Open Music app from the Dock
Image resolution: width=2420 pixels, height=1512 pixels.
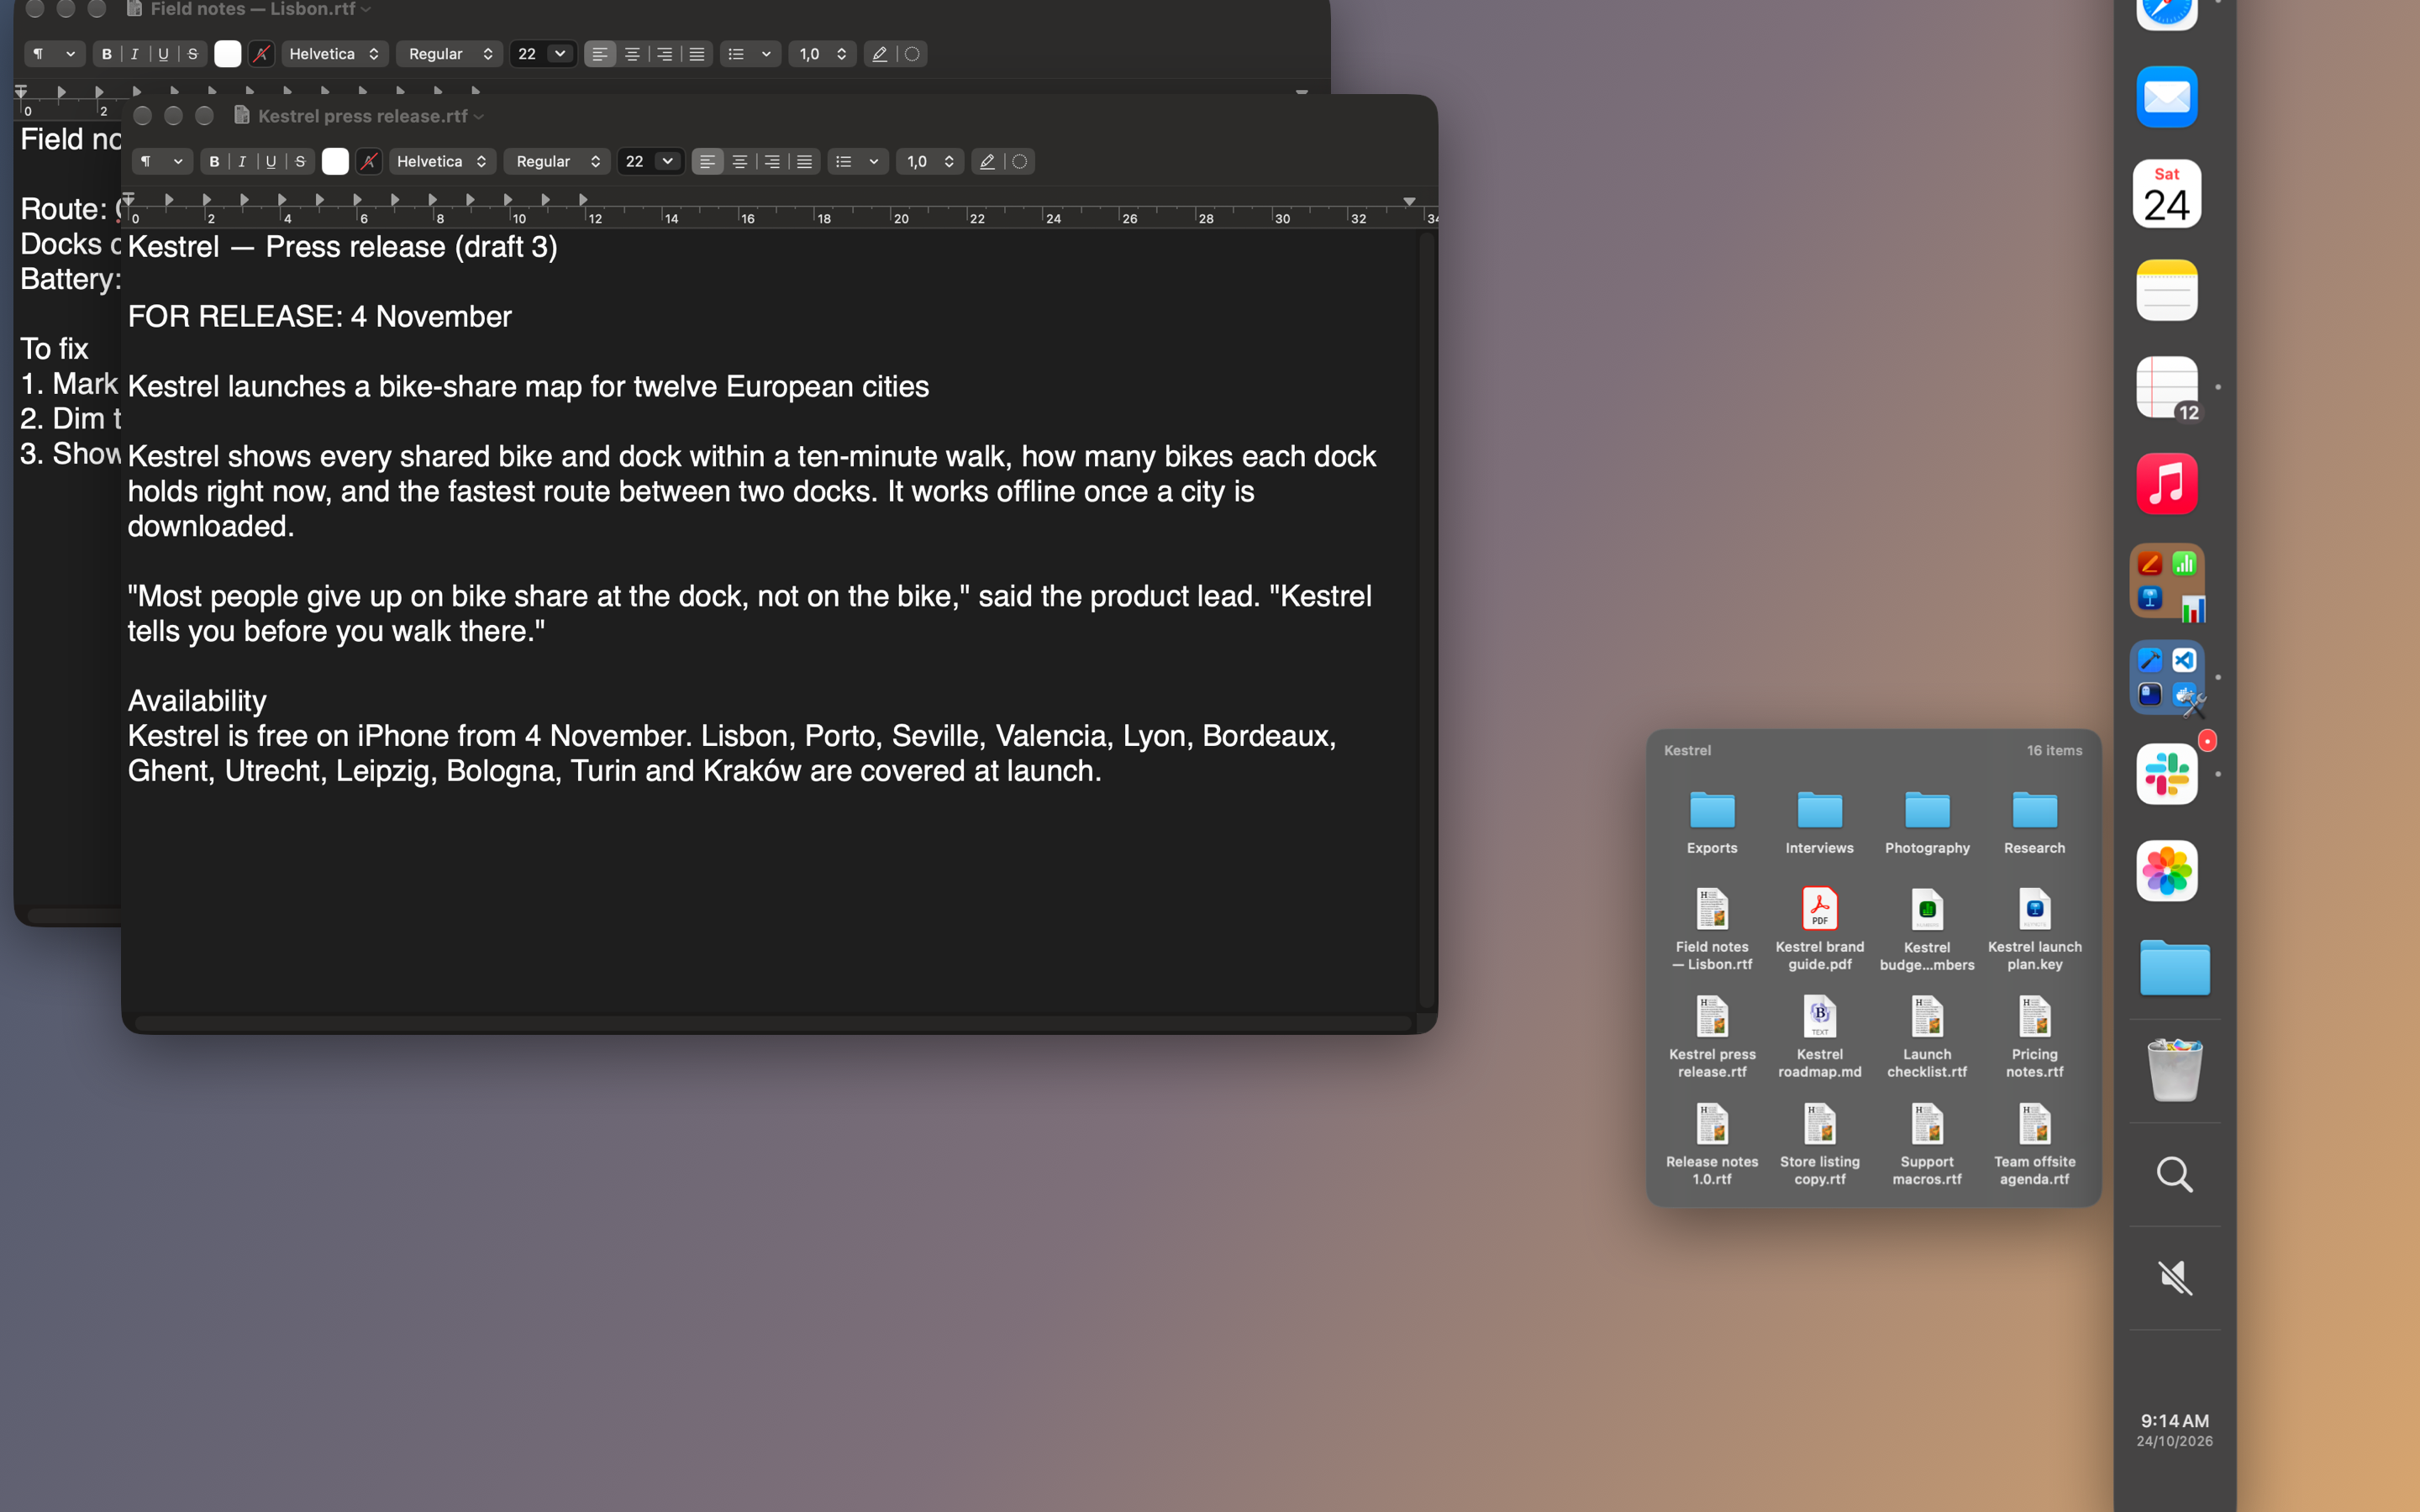[2167, 483]
